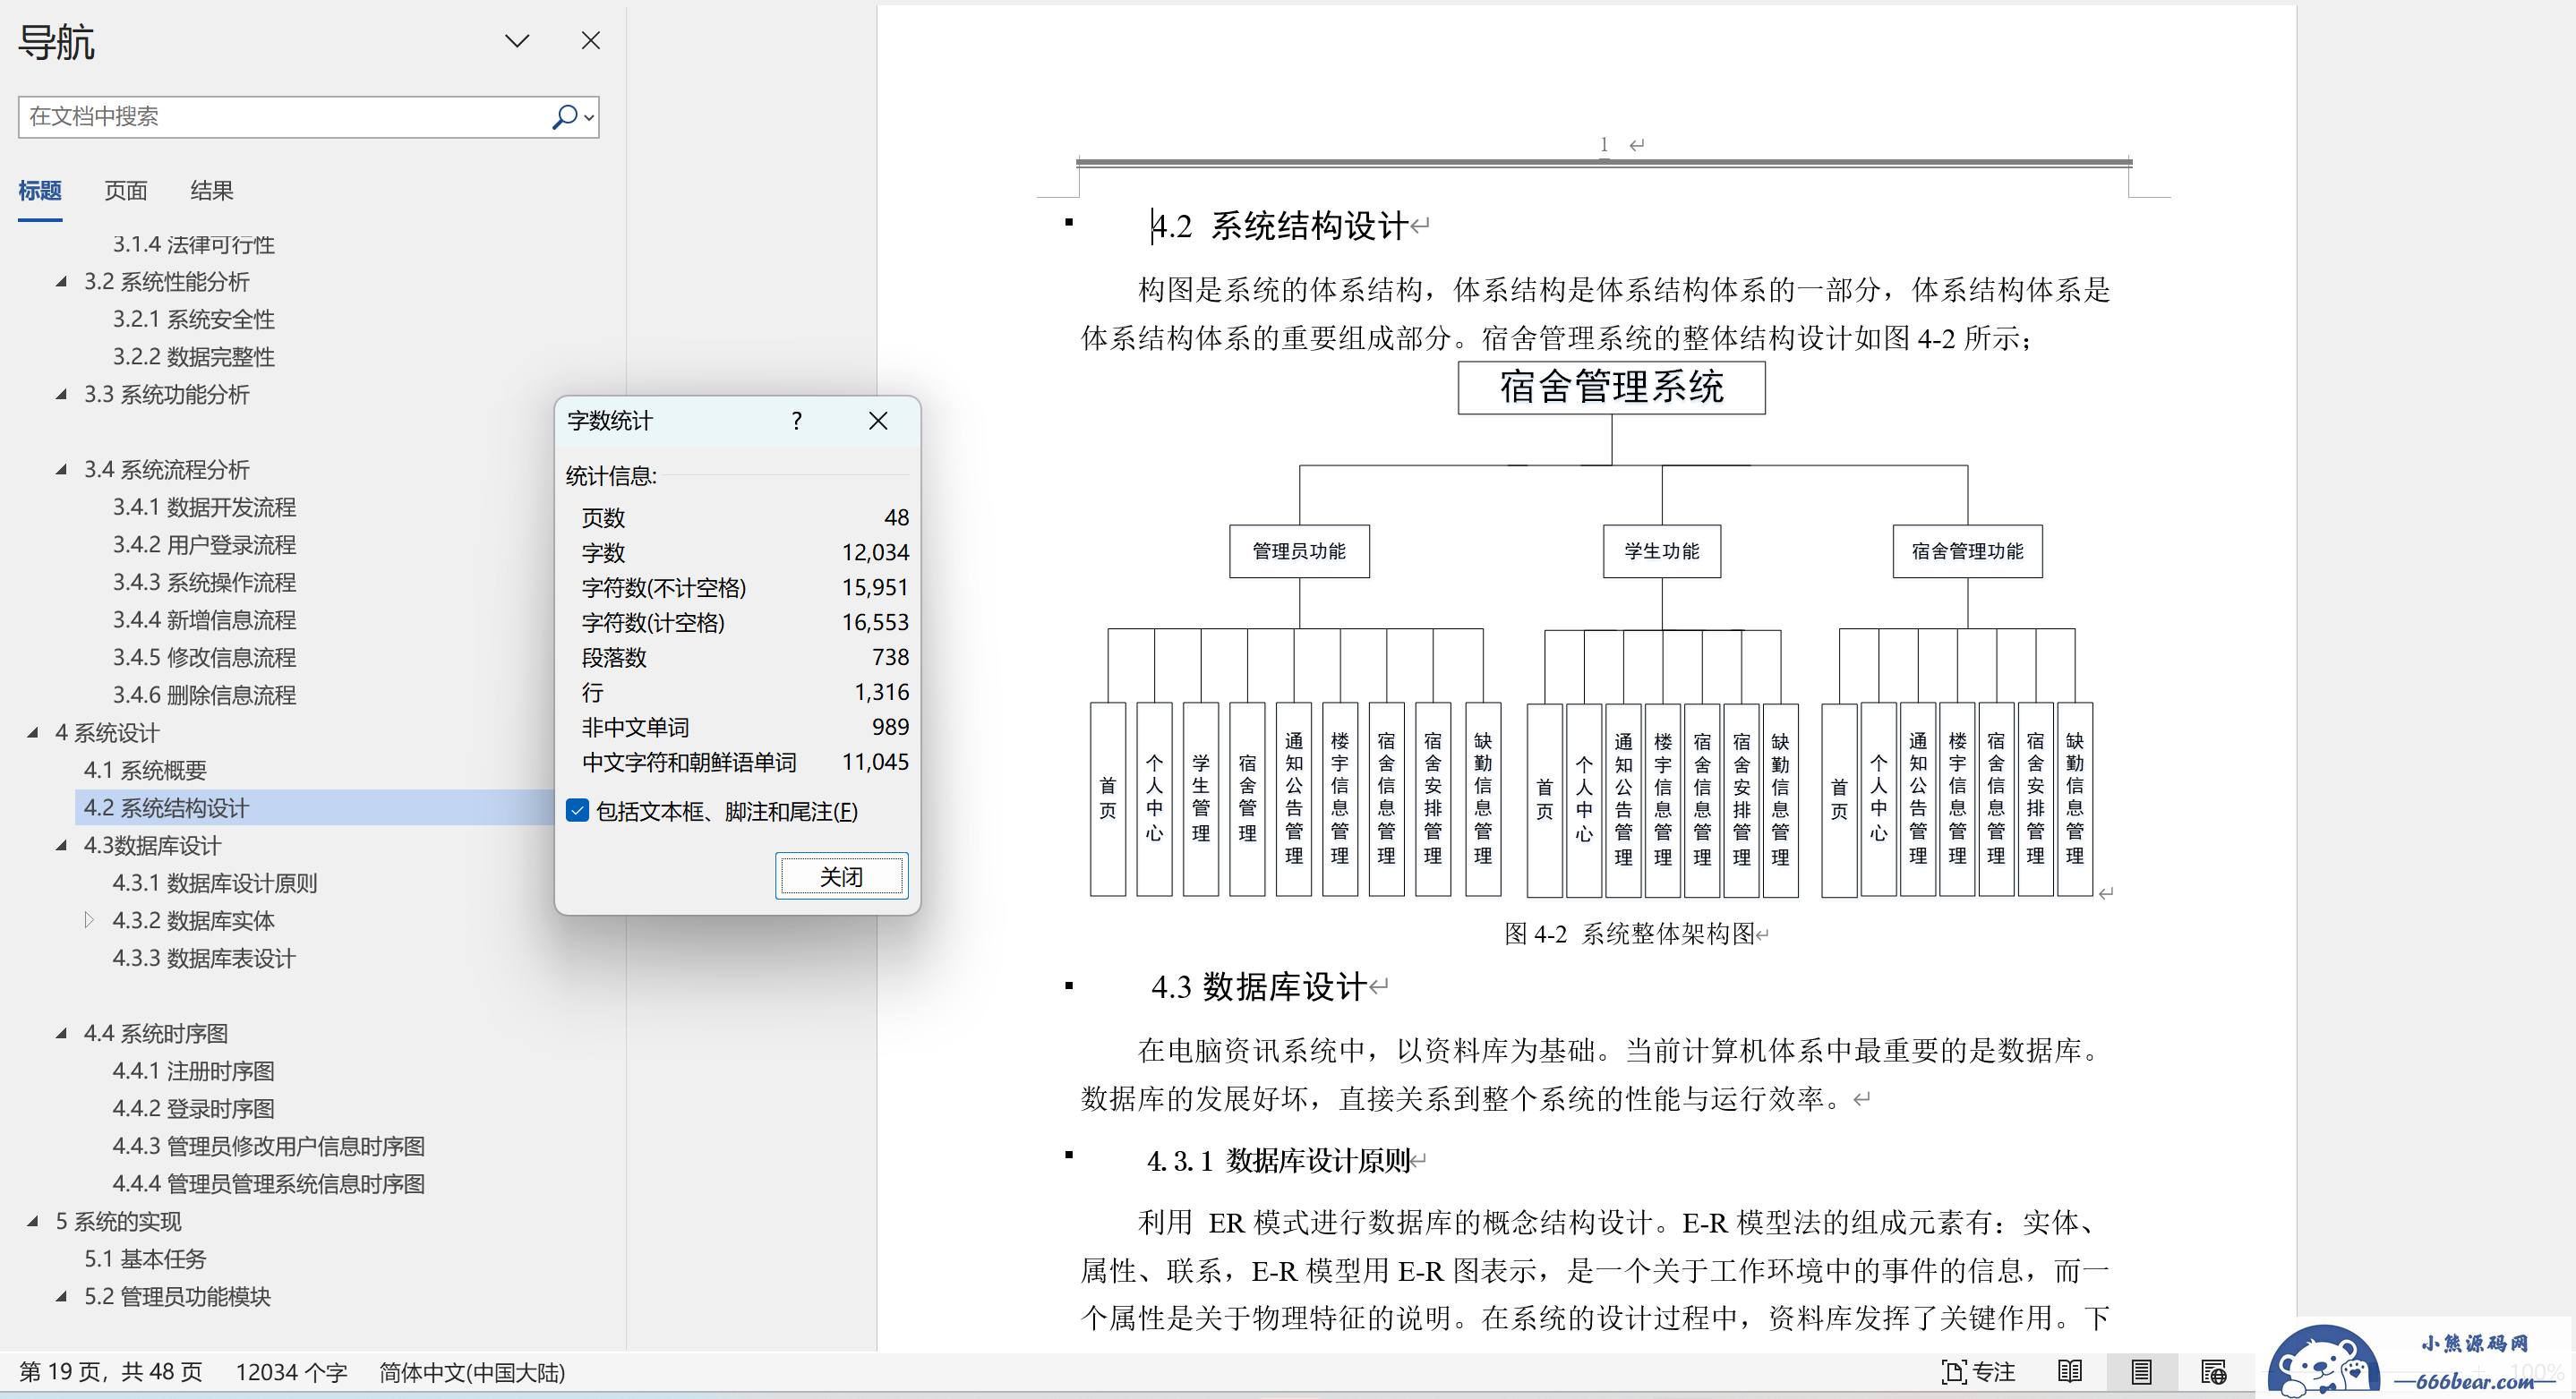Go to heading 3.2.1 系统安全性
The image size is (2576, 1399).
[x=193, y=320]
